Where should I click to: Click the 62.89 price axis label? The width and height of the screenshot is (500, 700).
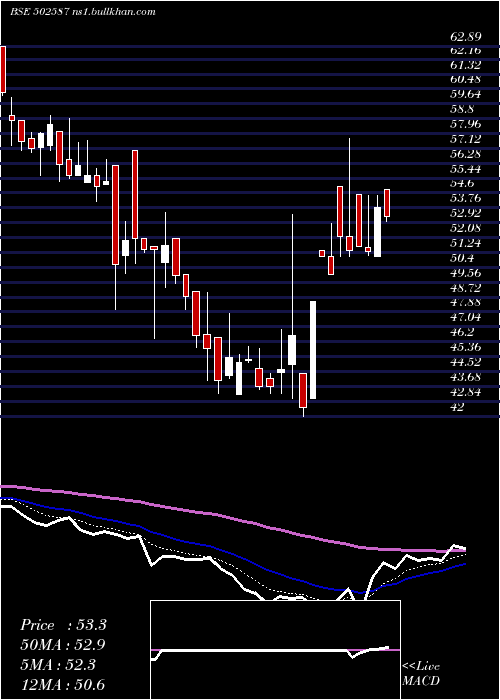click(465, 36)
